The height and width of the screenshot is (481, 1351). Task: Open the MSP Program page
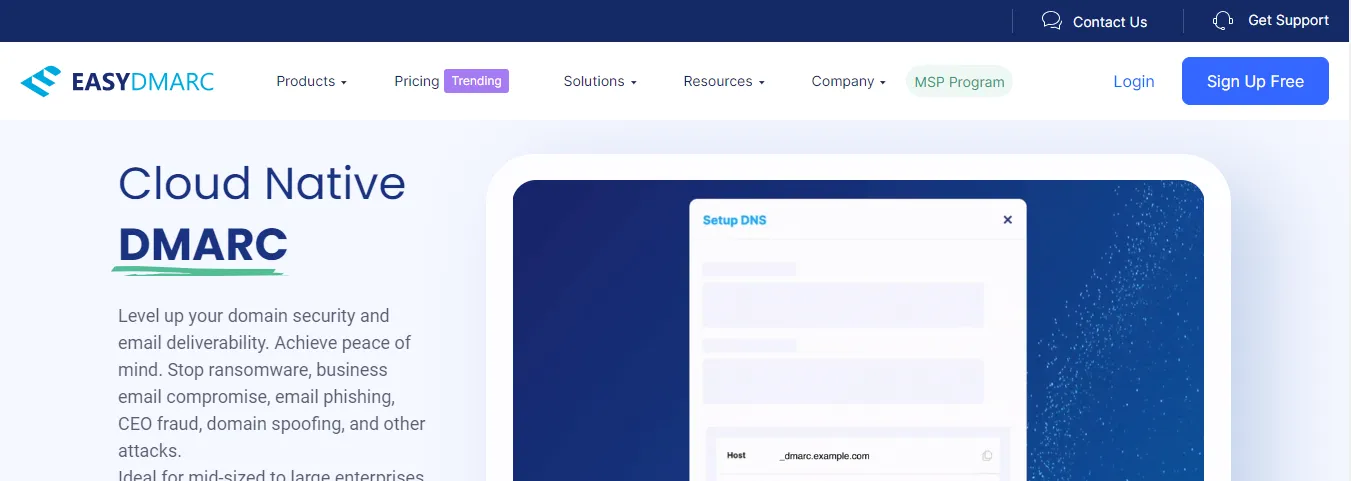(959, 82)
